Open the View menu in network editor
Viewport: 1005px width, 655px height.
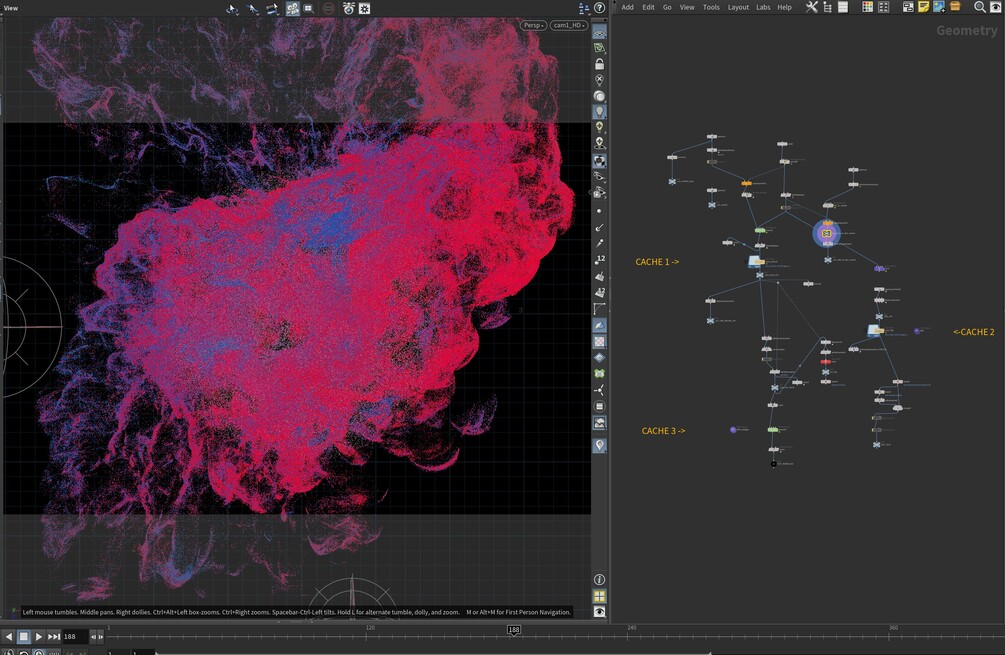tap(687, 8)
